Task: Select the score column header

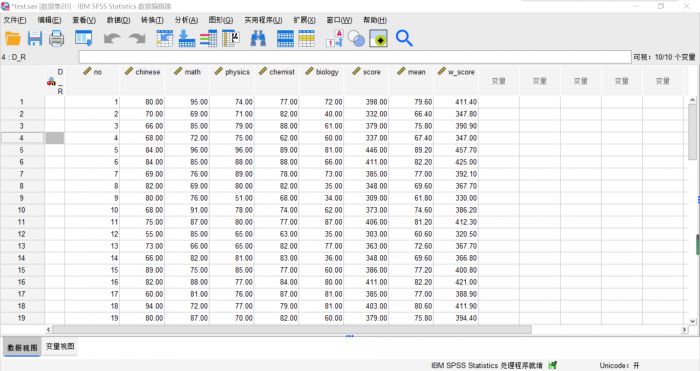Action: pyautogui.click(x=367, y=81)
